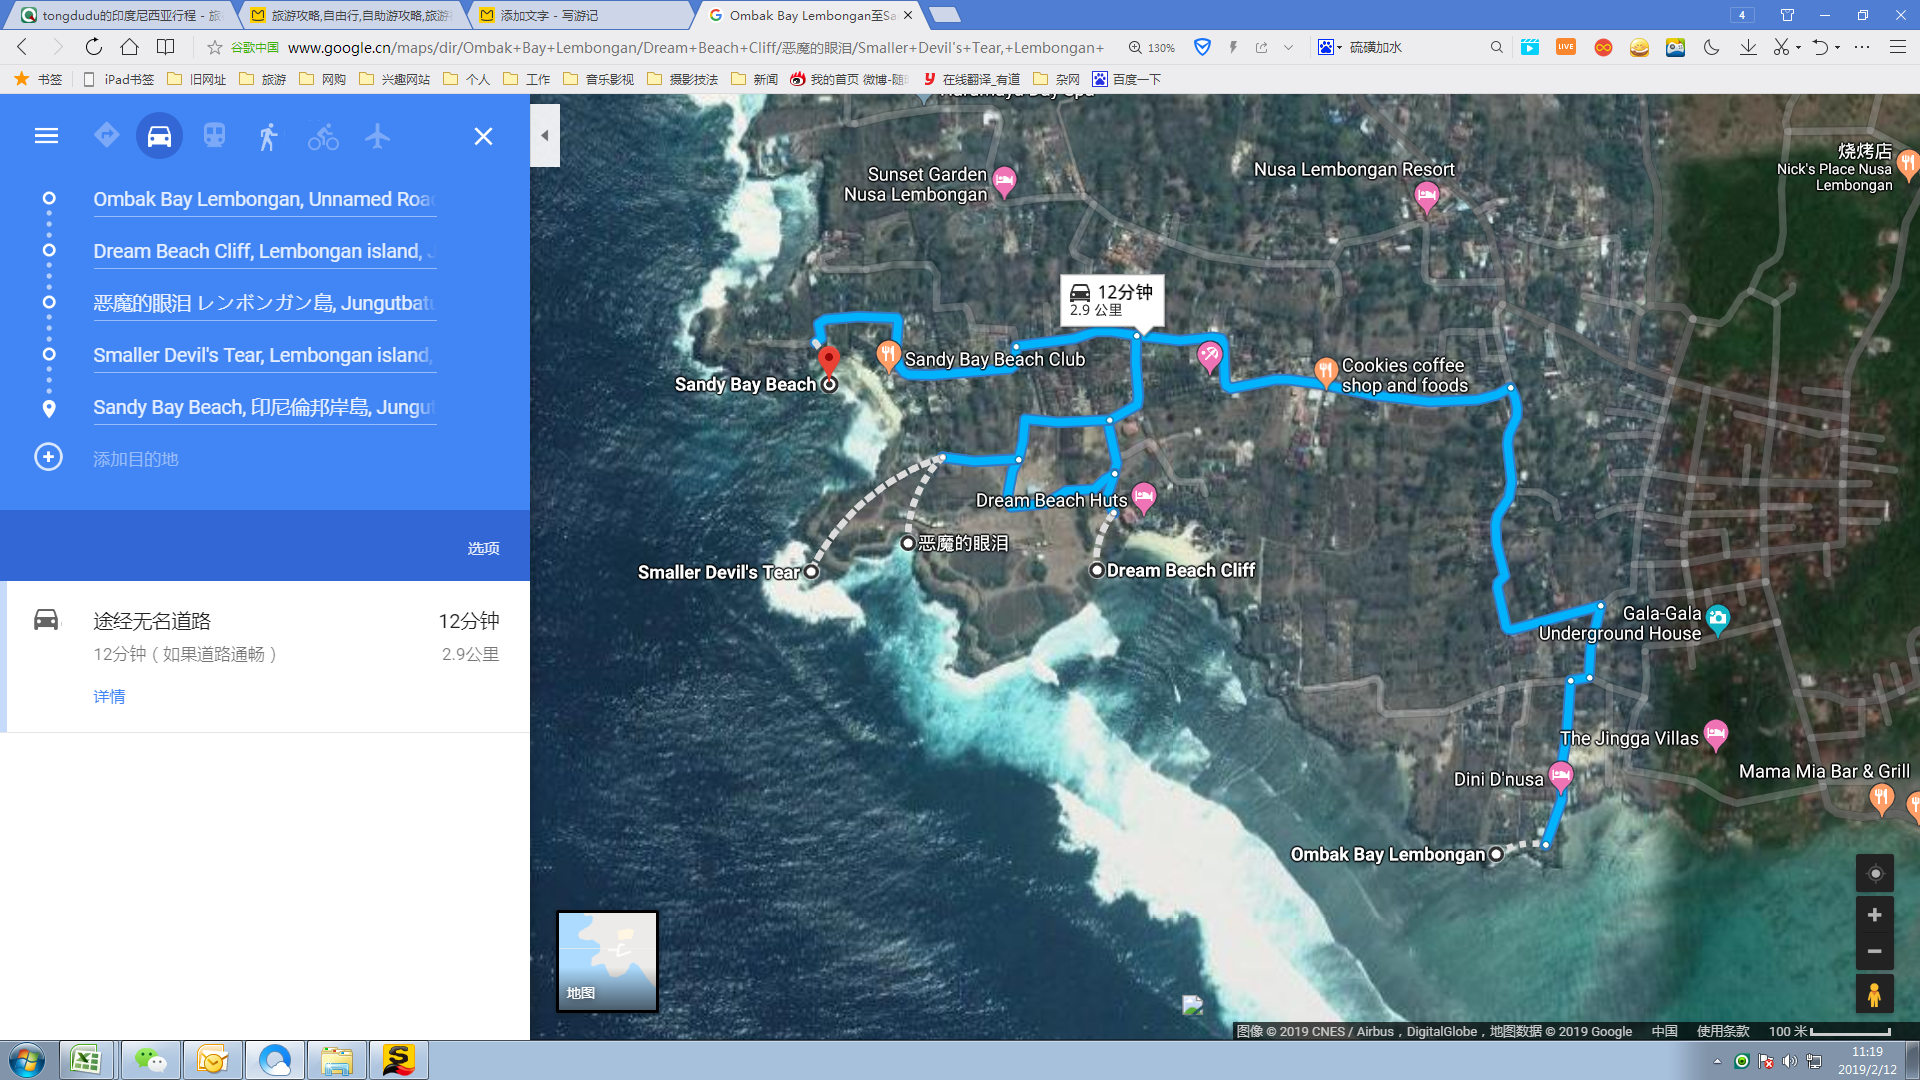
Task: Edit the Smaller Devil's Tear waypoint field
Action: pos(264,355)
